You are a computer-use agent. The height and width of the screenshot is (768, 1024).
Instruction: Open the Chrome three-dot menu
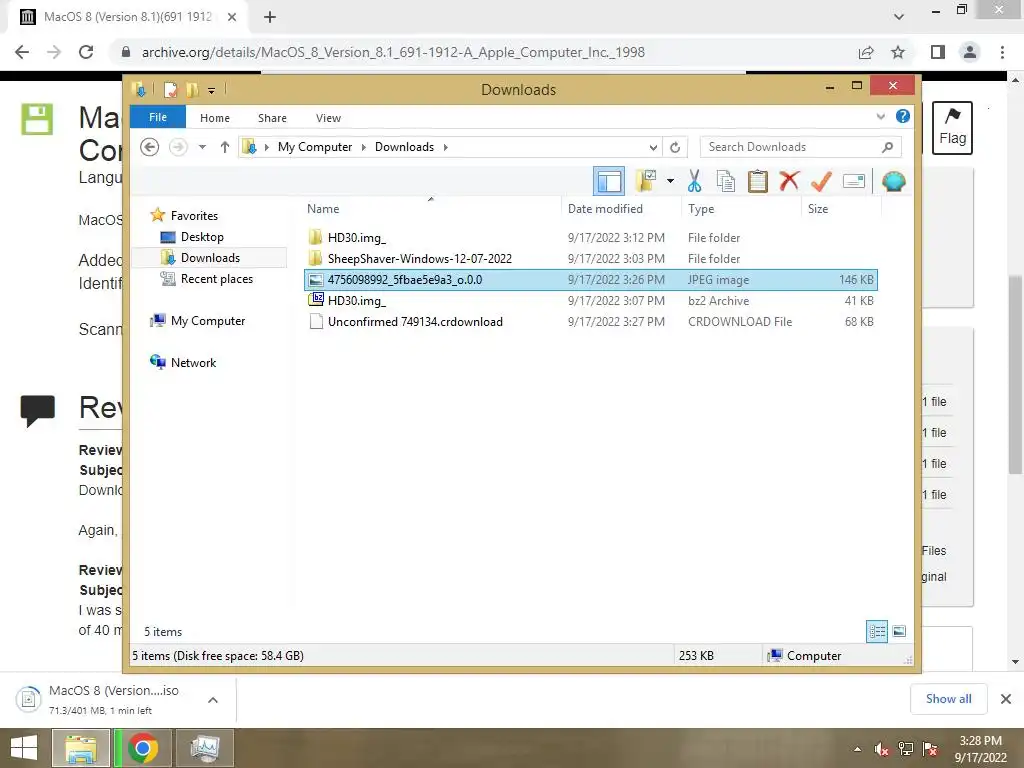[x=1002, y=52]
